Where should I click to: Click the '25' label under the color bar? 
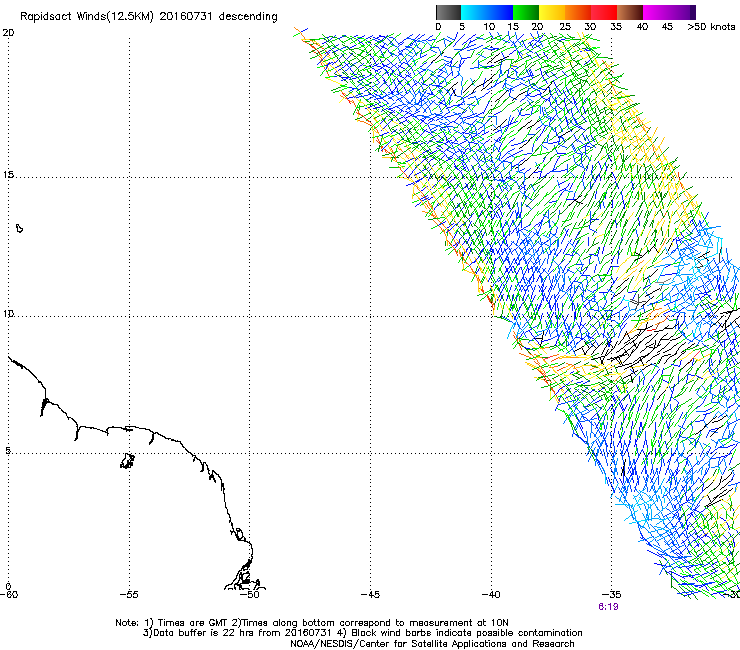tap(564, 27)
